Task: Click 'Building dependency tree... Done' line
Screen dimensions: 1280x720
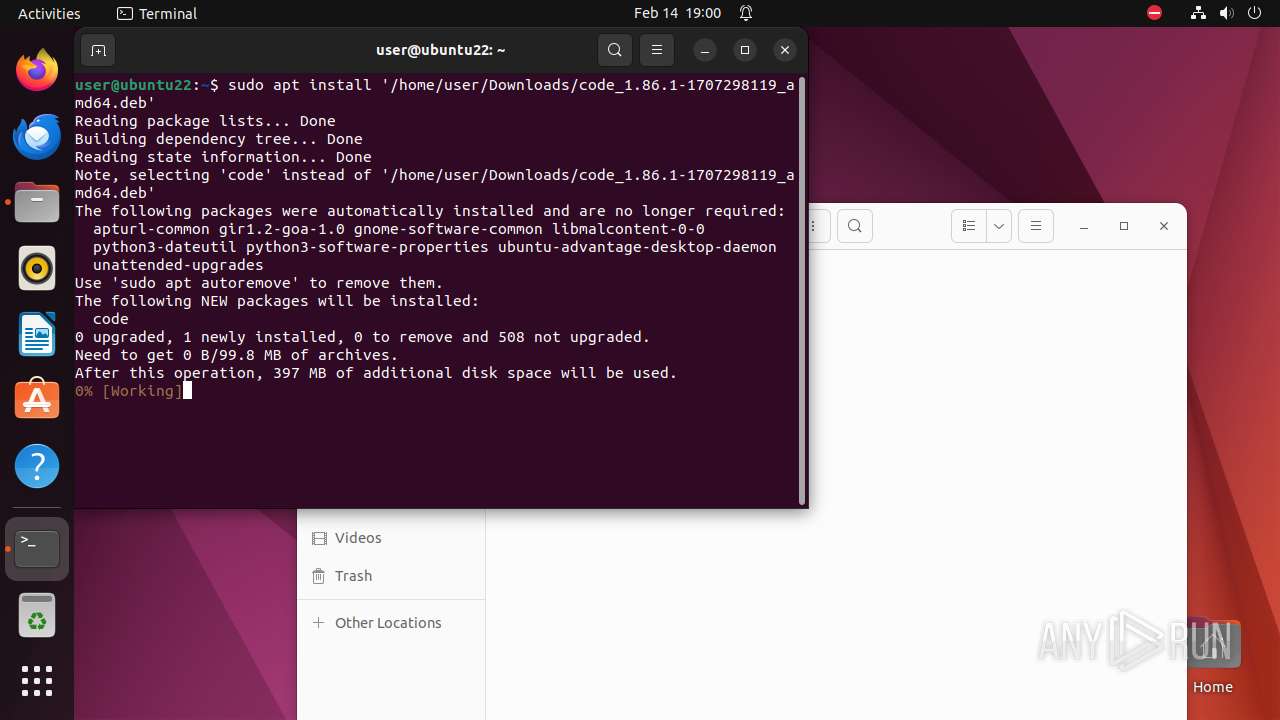Action: (219, 139)
